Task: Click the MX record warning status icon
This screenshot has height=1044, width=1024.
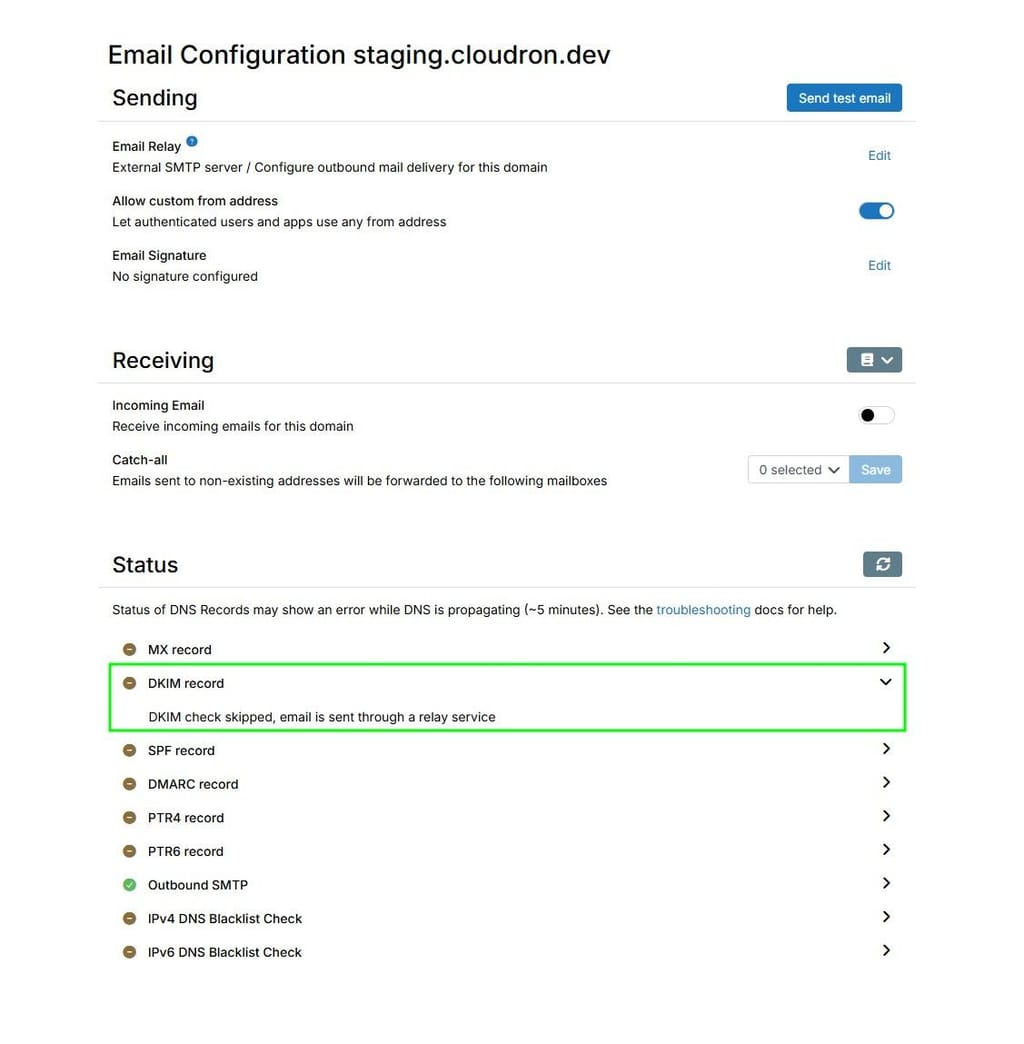Action: [129, 650]
